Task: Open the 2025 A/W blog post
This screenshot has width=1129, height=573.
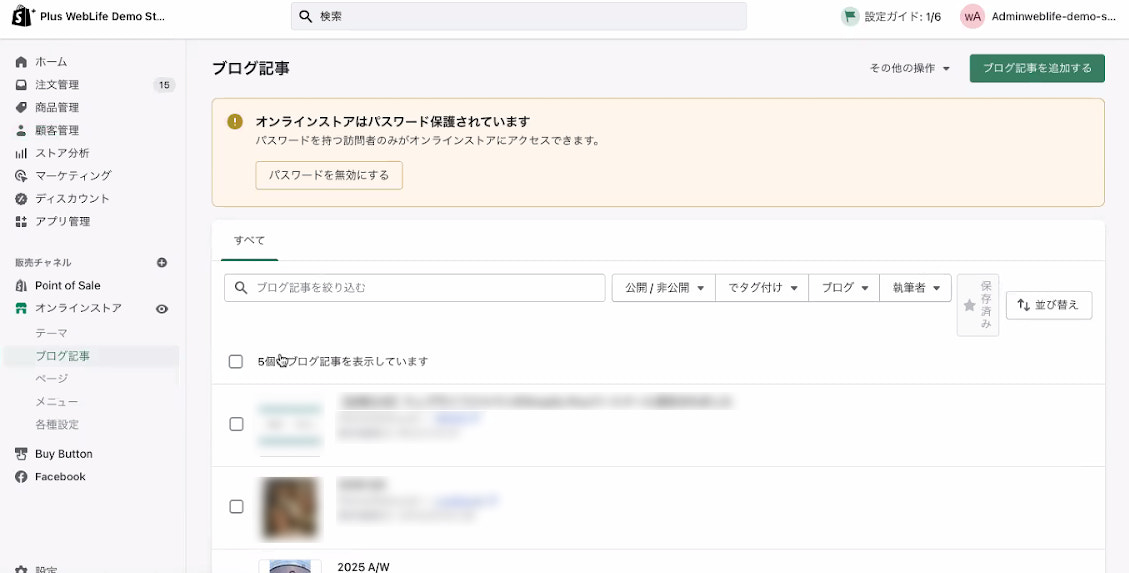Action: tap(363, 567)
